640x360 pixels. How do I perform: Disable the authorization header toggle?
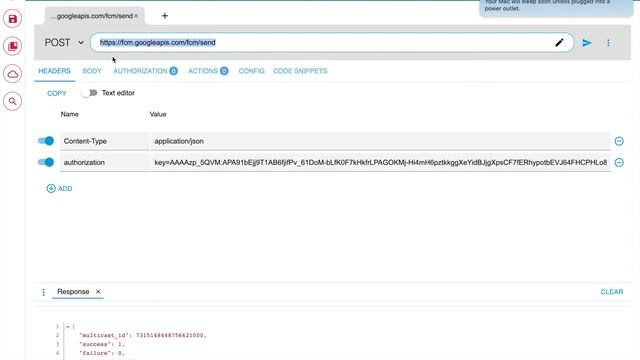click(x=46, y=162)
